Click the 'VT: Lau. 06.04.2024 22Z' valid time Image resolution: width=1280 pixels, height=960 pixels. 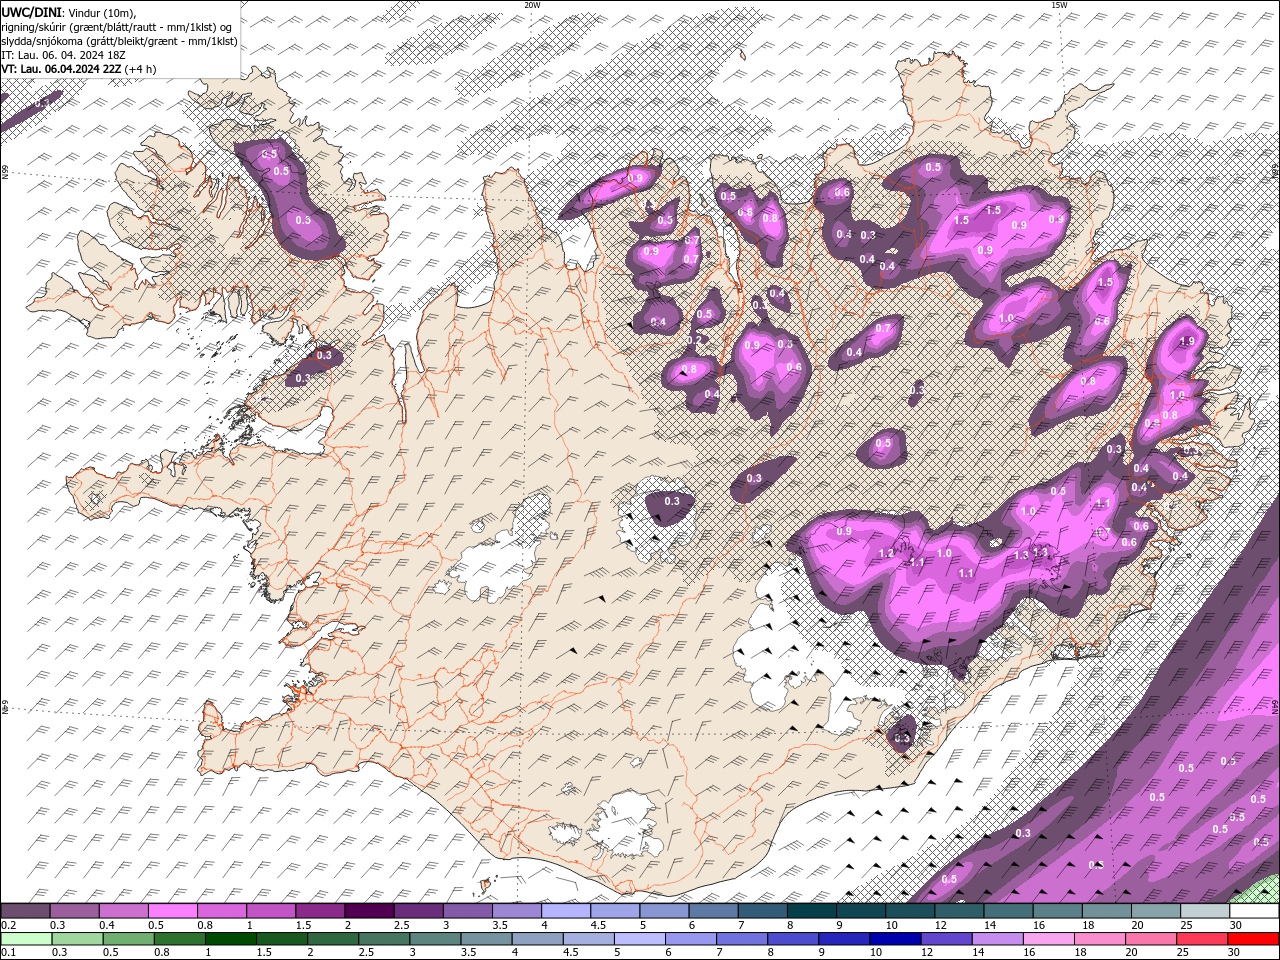[x=61, y=69]
